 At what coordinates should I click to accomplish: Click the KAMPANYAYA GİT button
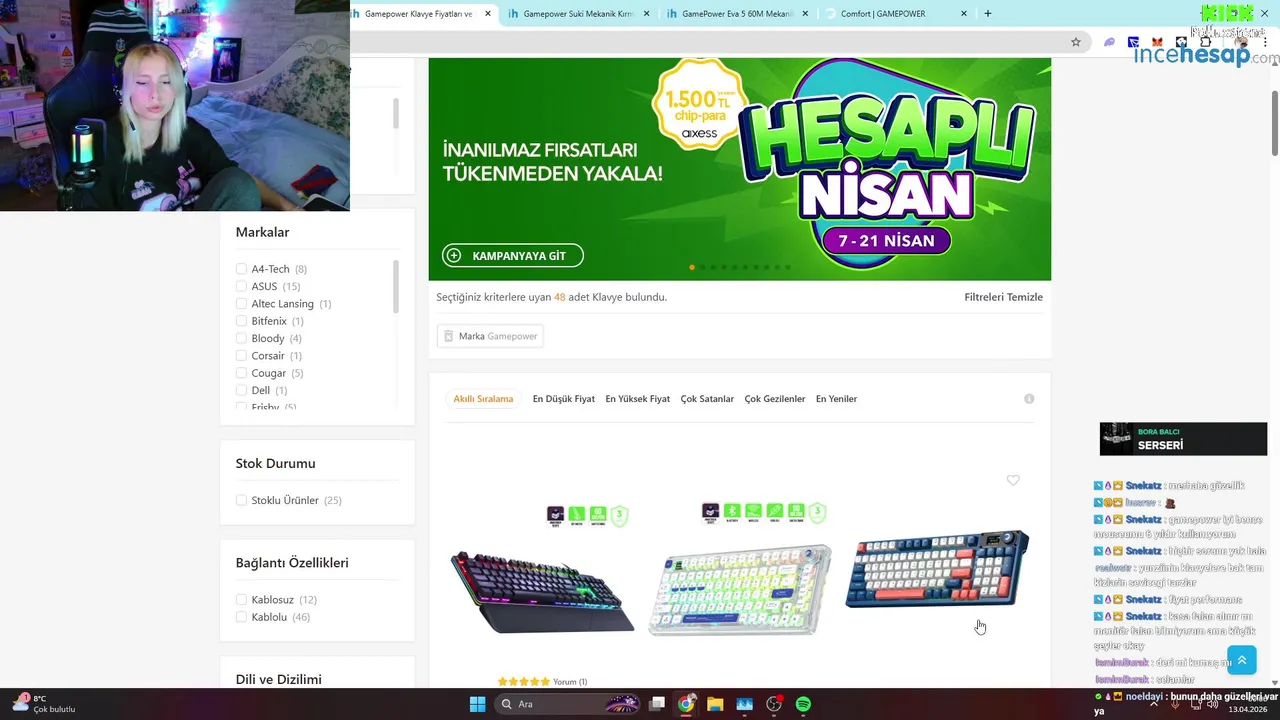click(x=513, y=256)
